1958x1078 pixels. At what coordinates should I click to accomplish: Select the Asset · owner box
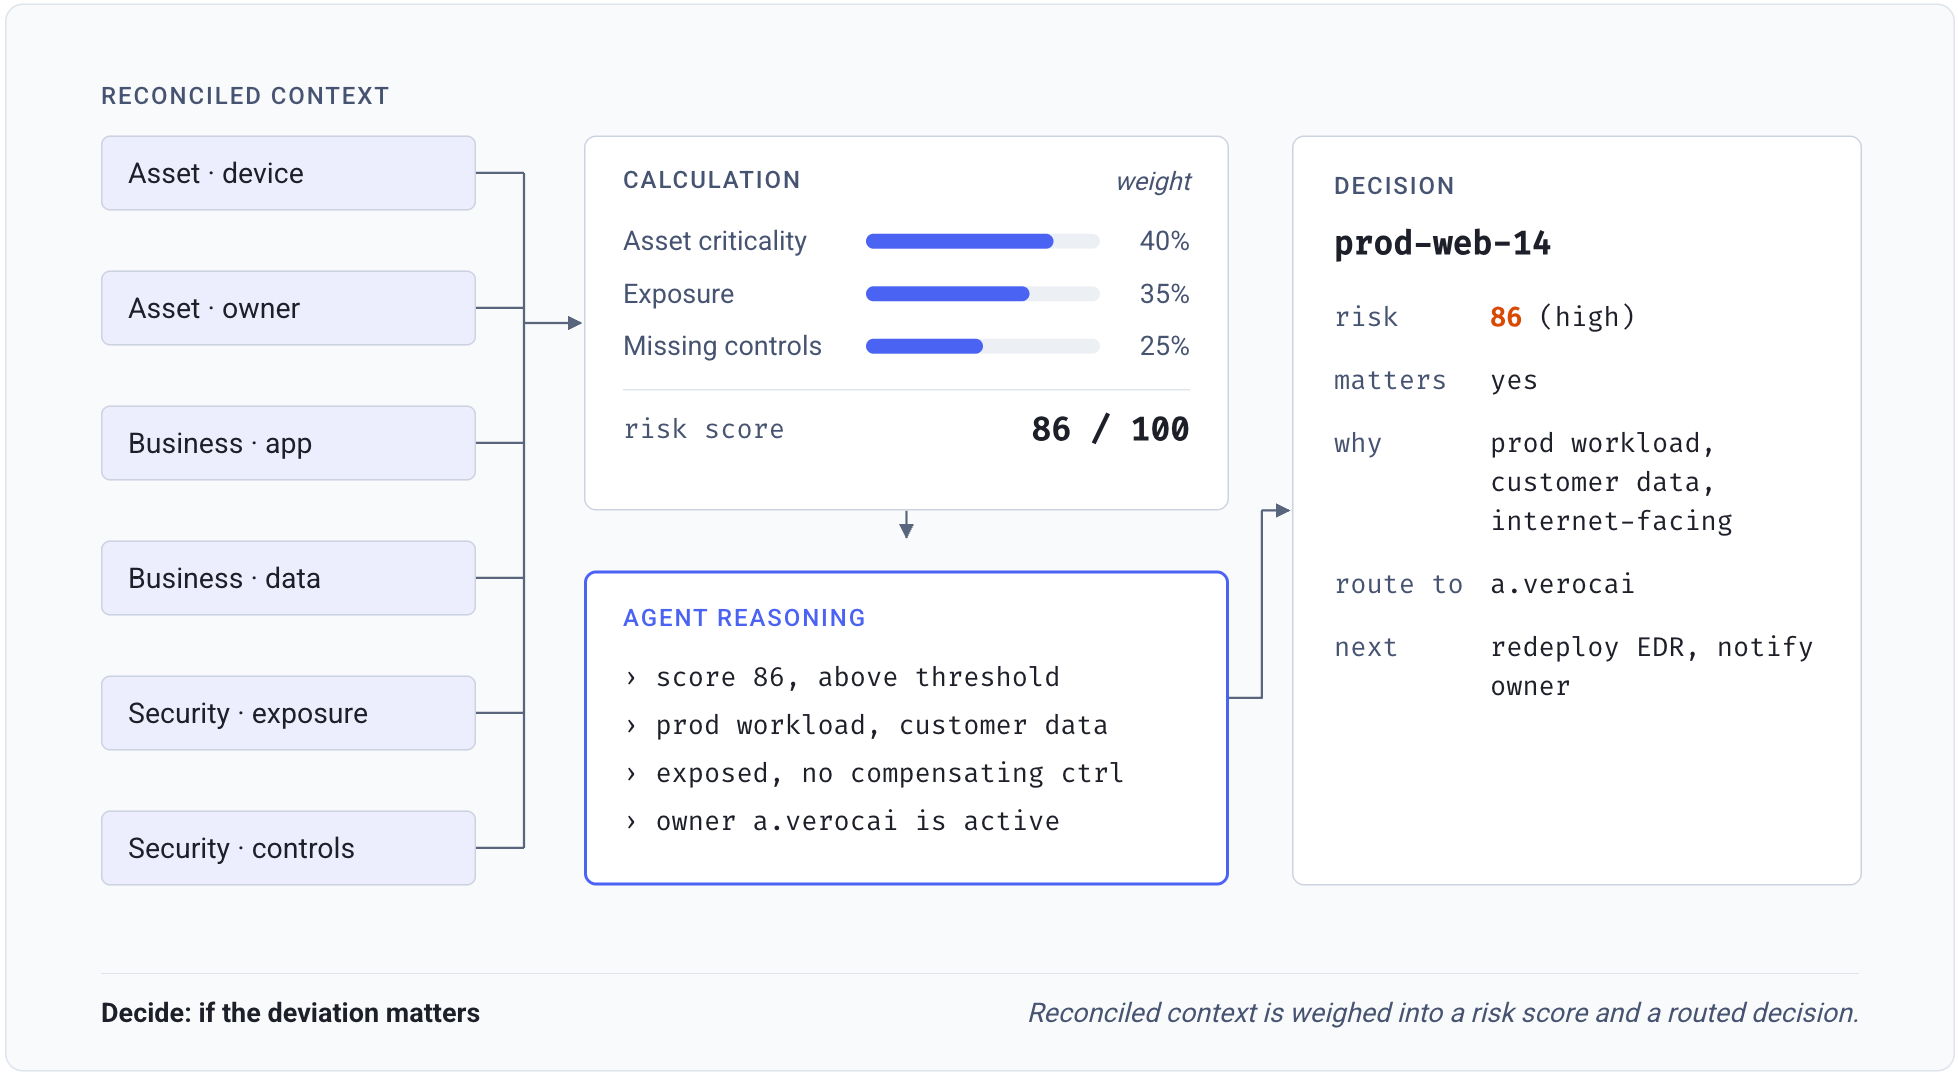pyautogui.click(x=288, y=308)
